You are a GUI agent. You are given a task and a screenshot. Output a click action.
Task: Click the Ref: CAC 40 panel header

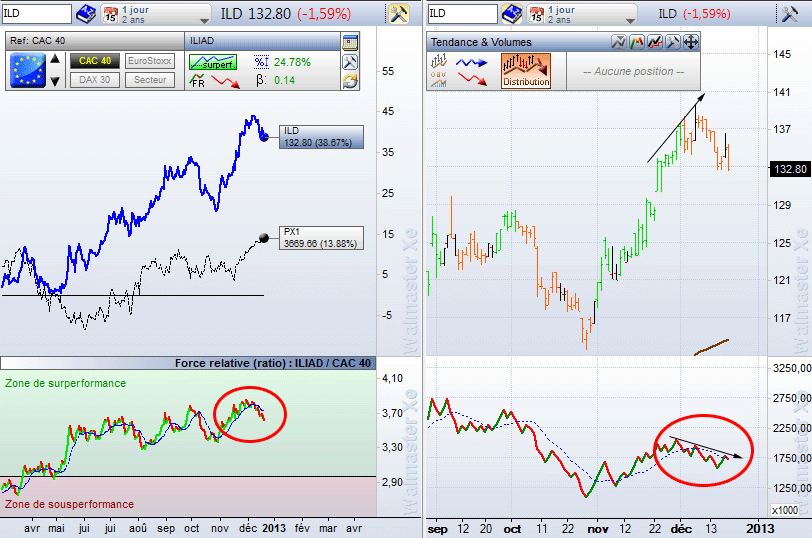95,41
